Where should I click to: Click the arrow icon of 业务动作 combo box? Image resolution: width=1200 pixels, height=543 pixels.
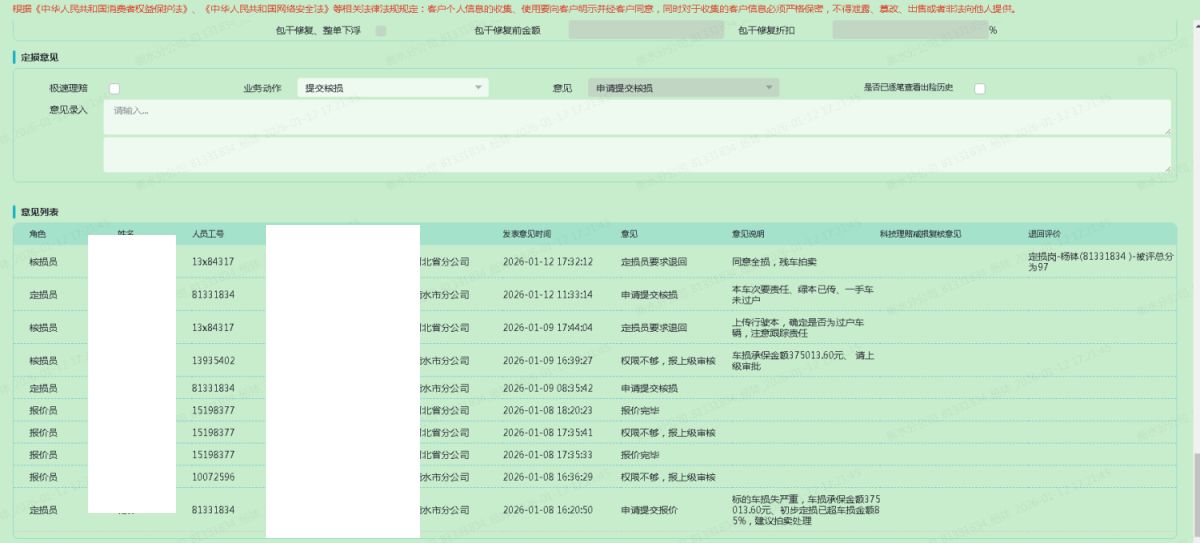point(479,88)
